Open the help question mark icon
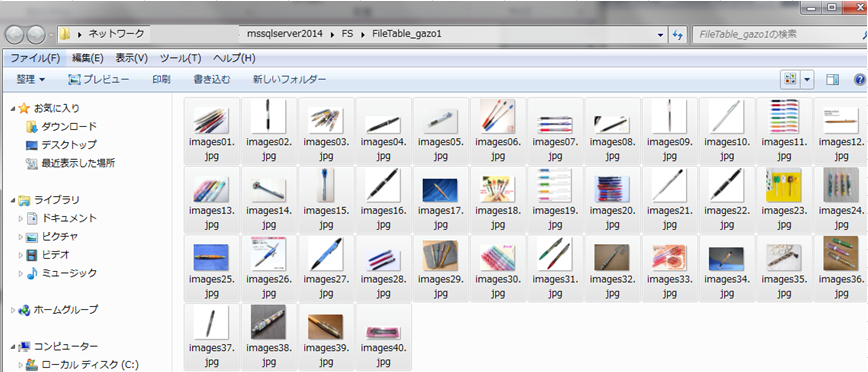 pos(860,80)
